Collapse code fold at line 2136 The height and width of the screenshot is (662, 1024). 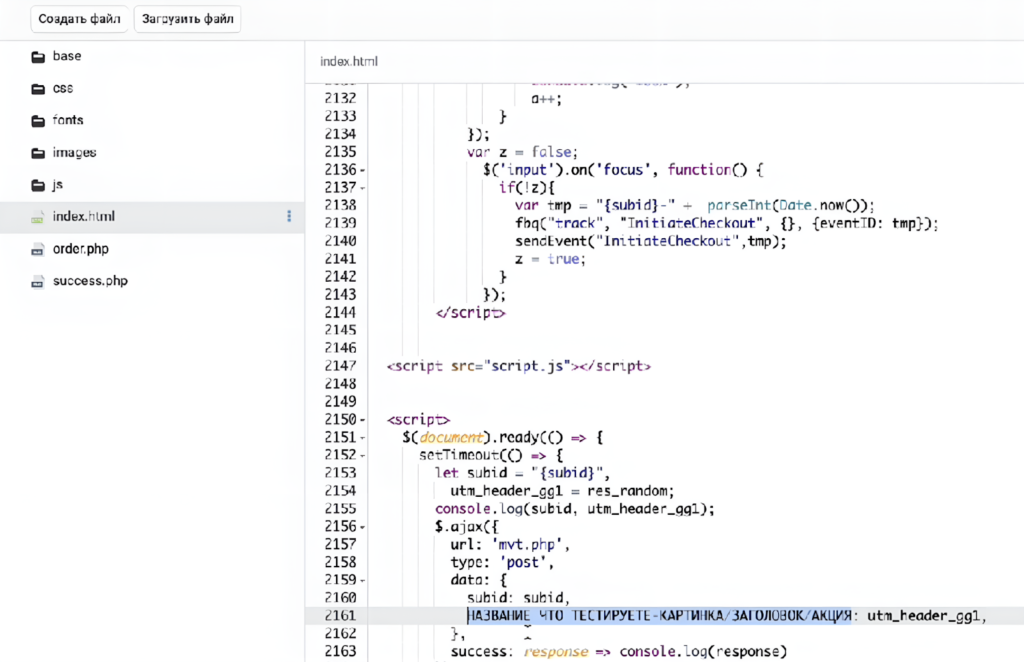point(362,171)
